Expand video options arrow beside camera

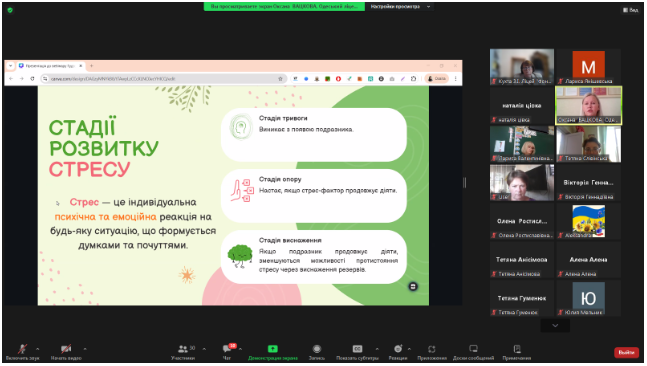point(85,349)
